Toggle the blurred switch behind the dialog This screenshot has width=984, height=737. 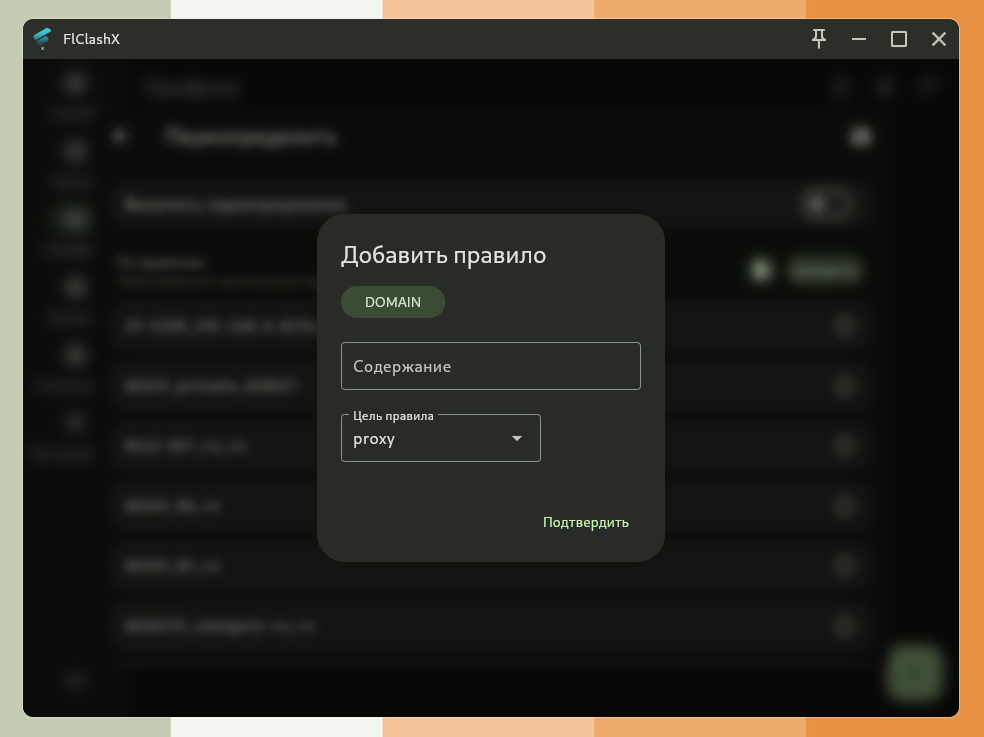827,205
